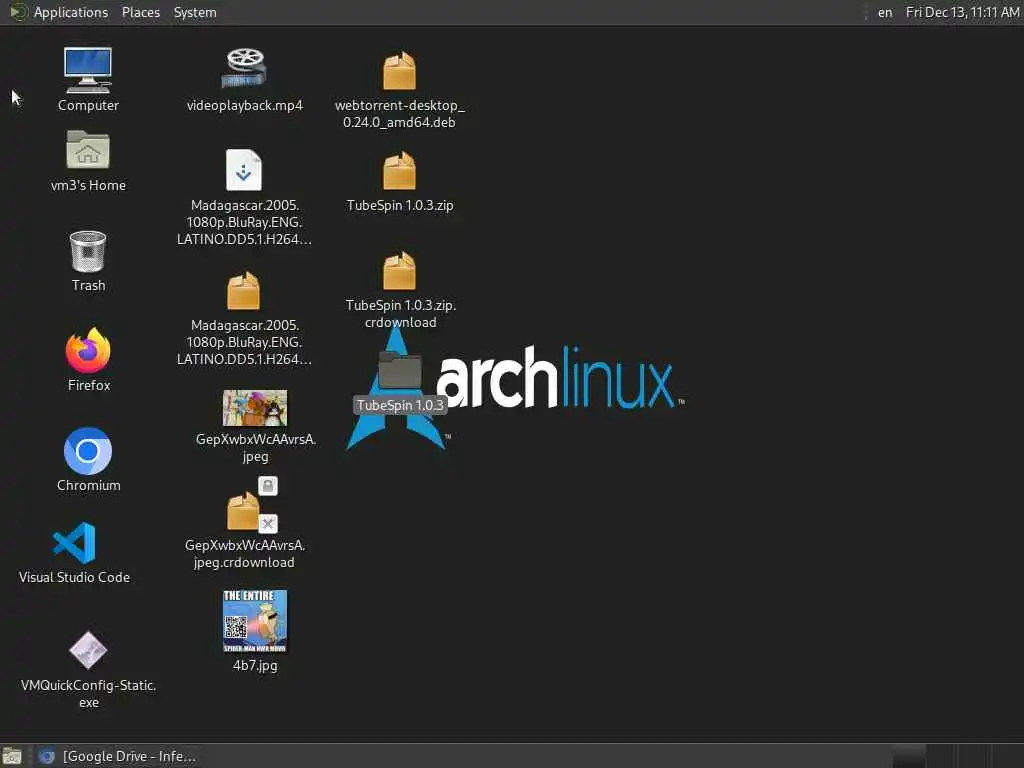Launch the Chromium browser icon
This screenshot has width=1024, height=768.
[88, 451]
